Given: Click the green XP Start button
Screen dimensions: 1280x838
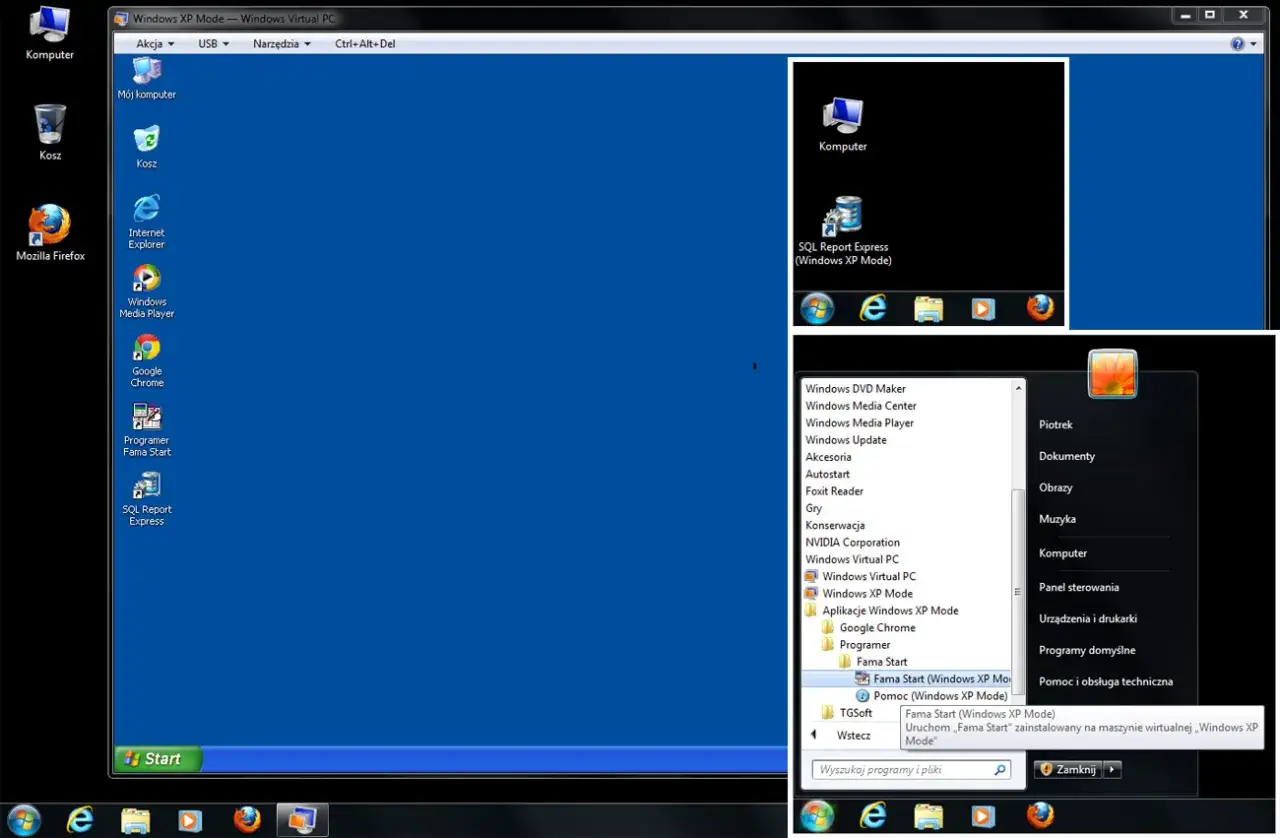Looking at the screenshot, I should (x=158, y=759).
